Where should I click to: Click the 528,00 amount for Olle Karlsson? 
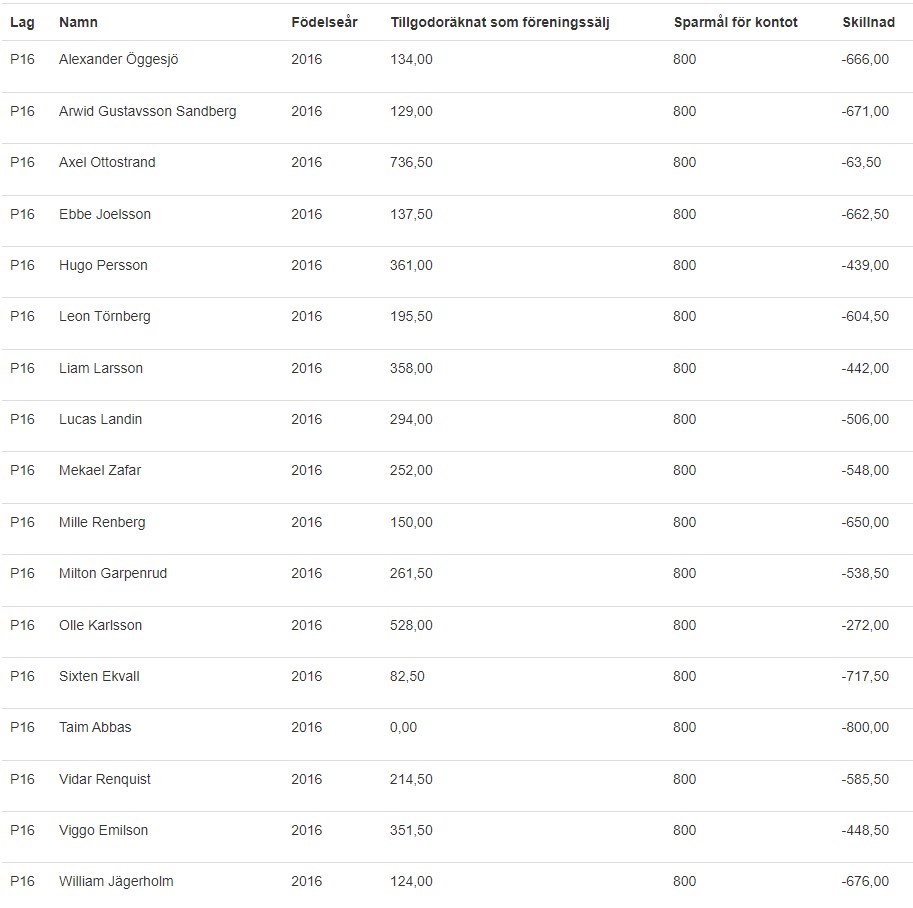(411, 625)
